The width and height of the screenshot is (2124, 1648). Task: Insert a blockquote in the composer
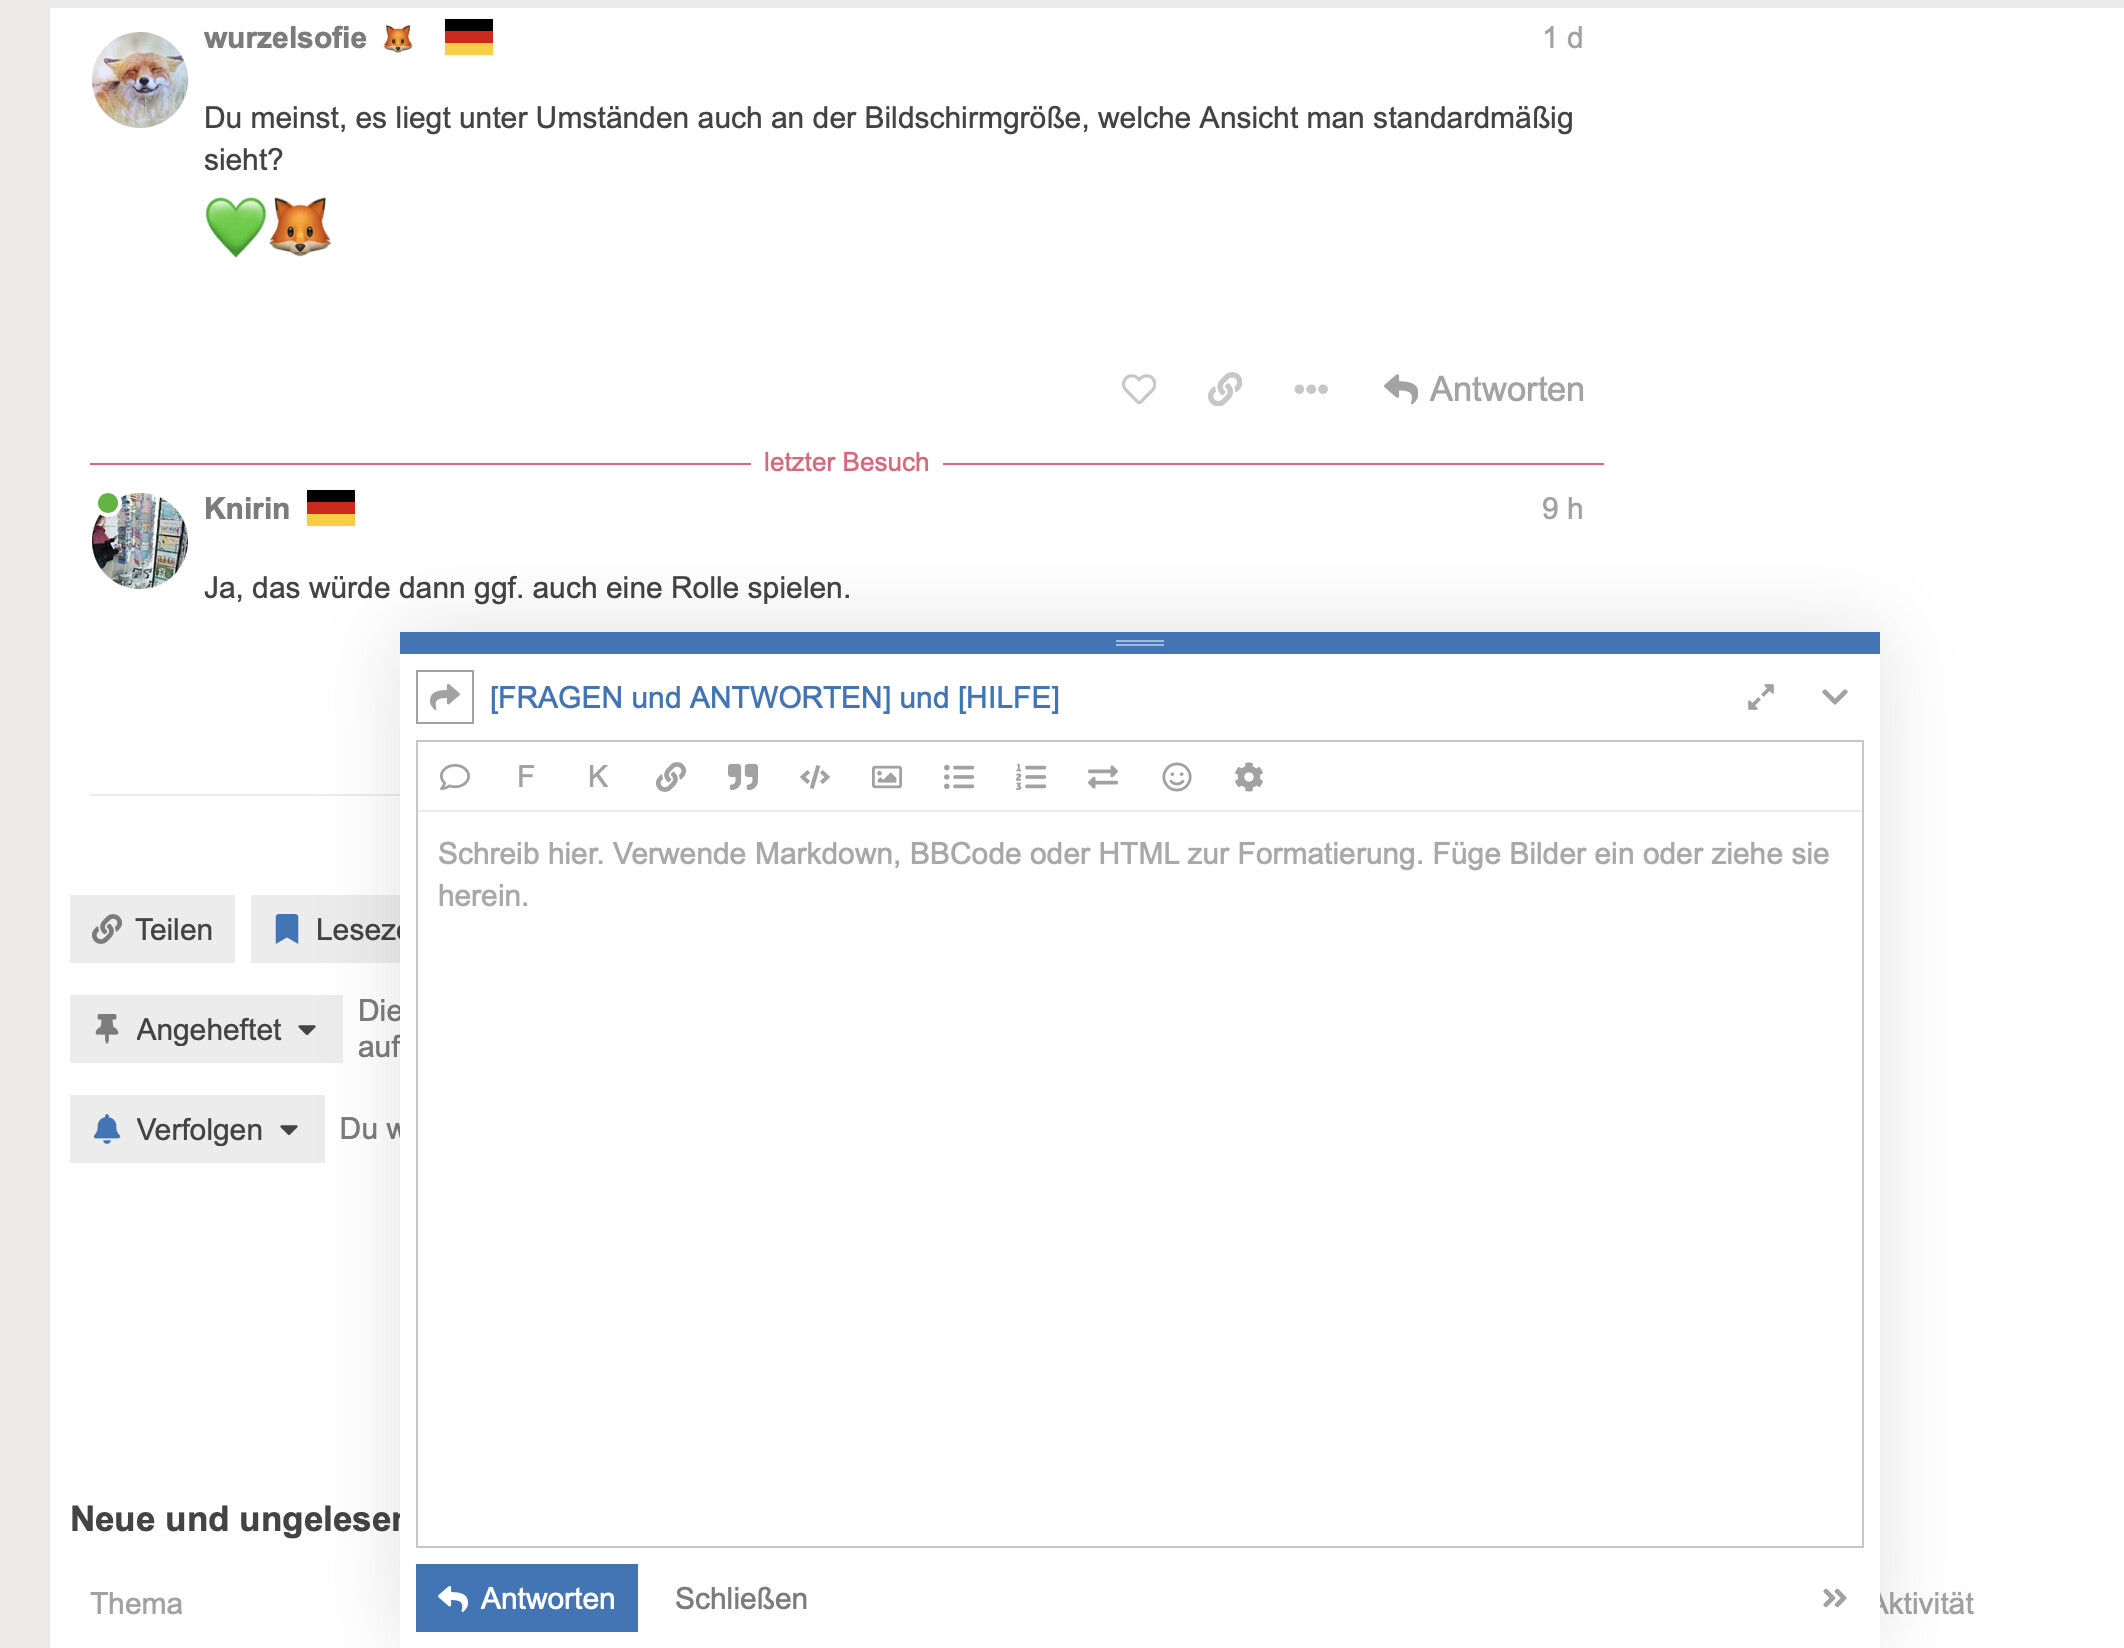click(742, 777)
